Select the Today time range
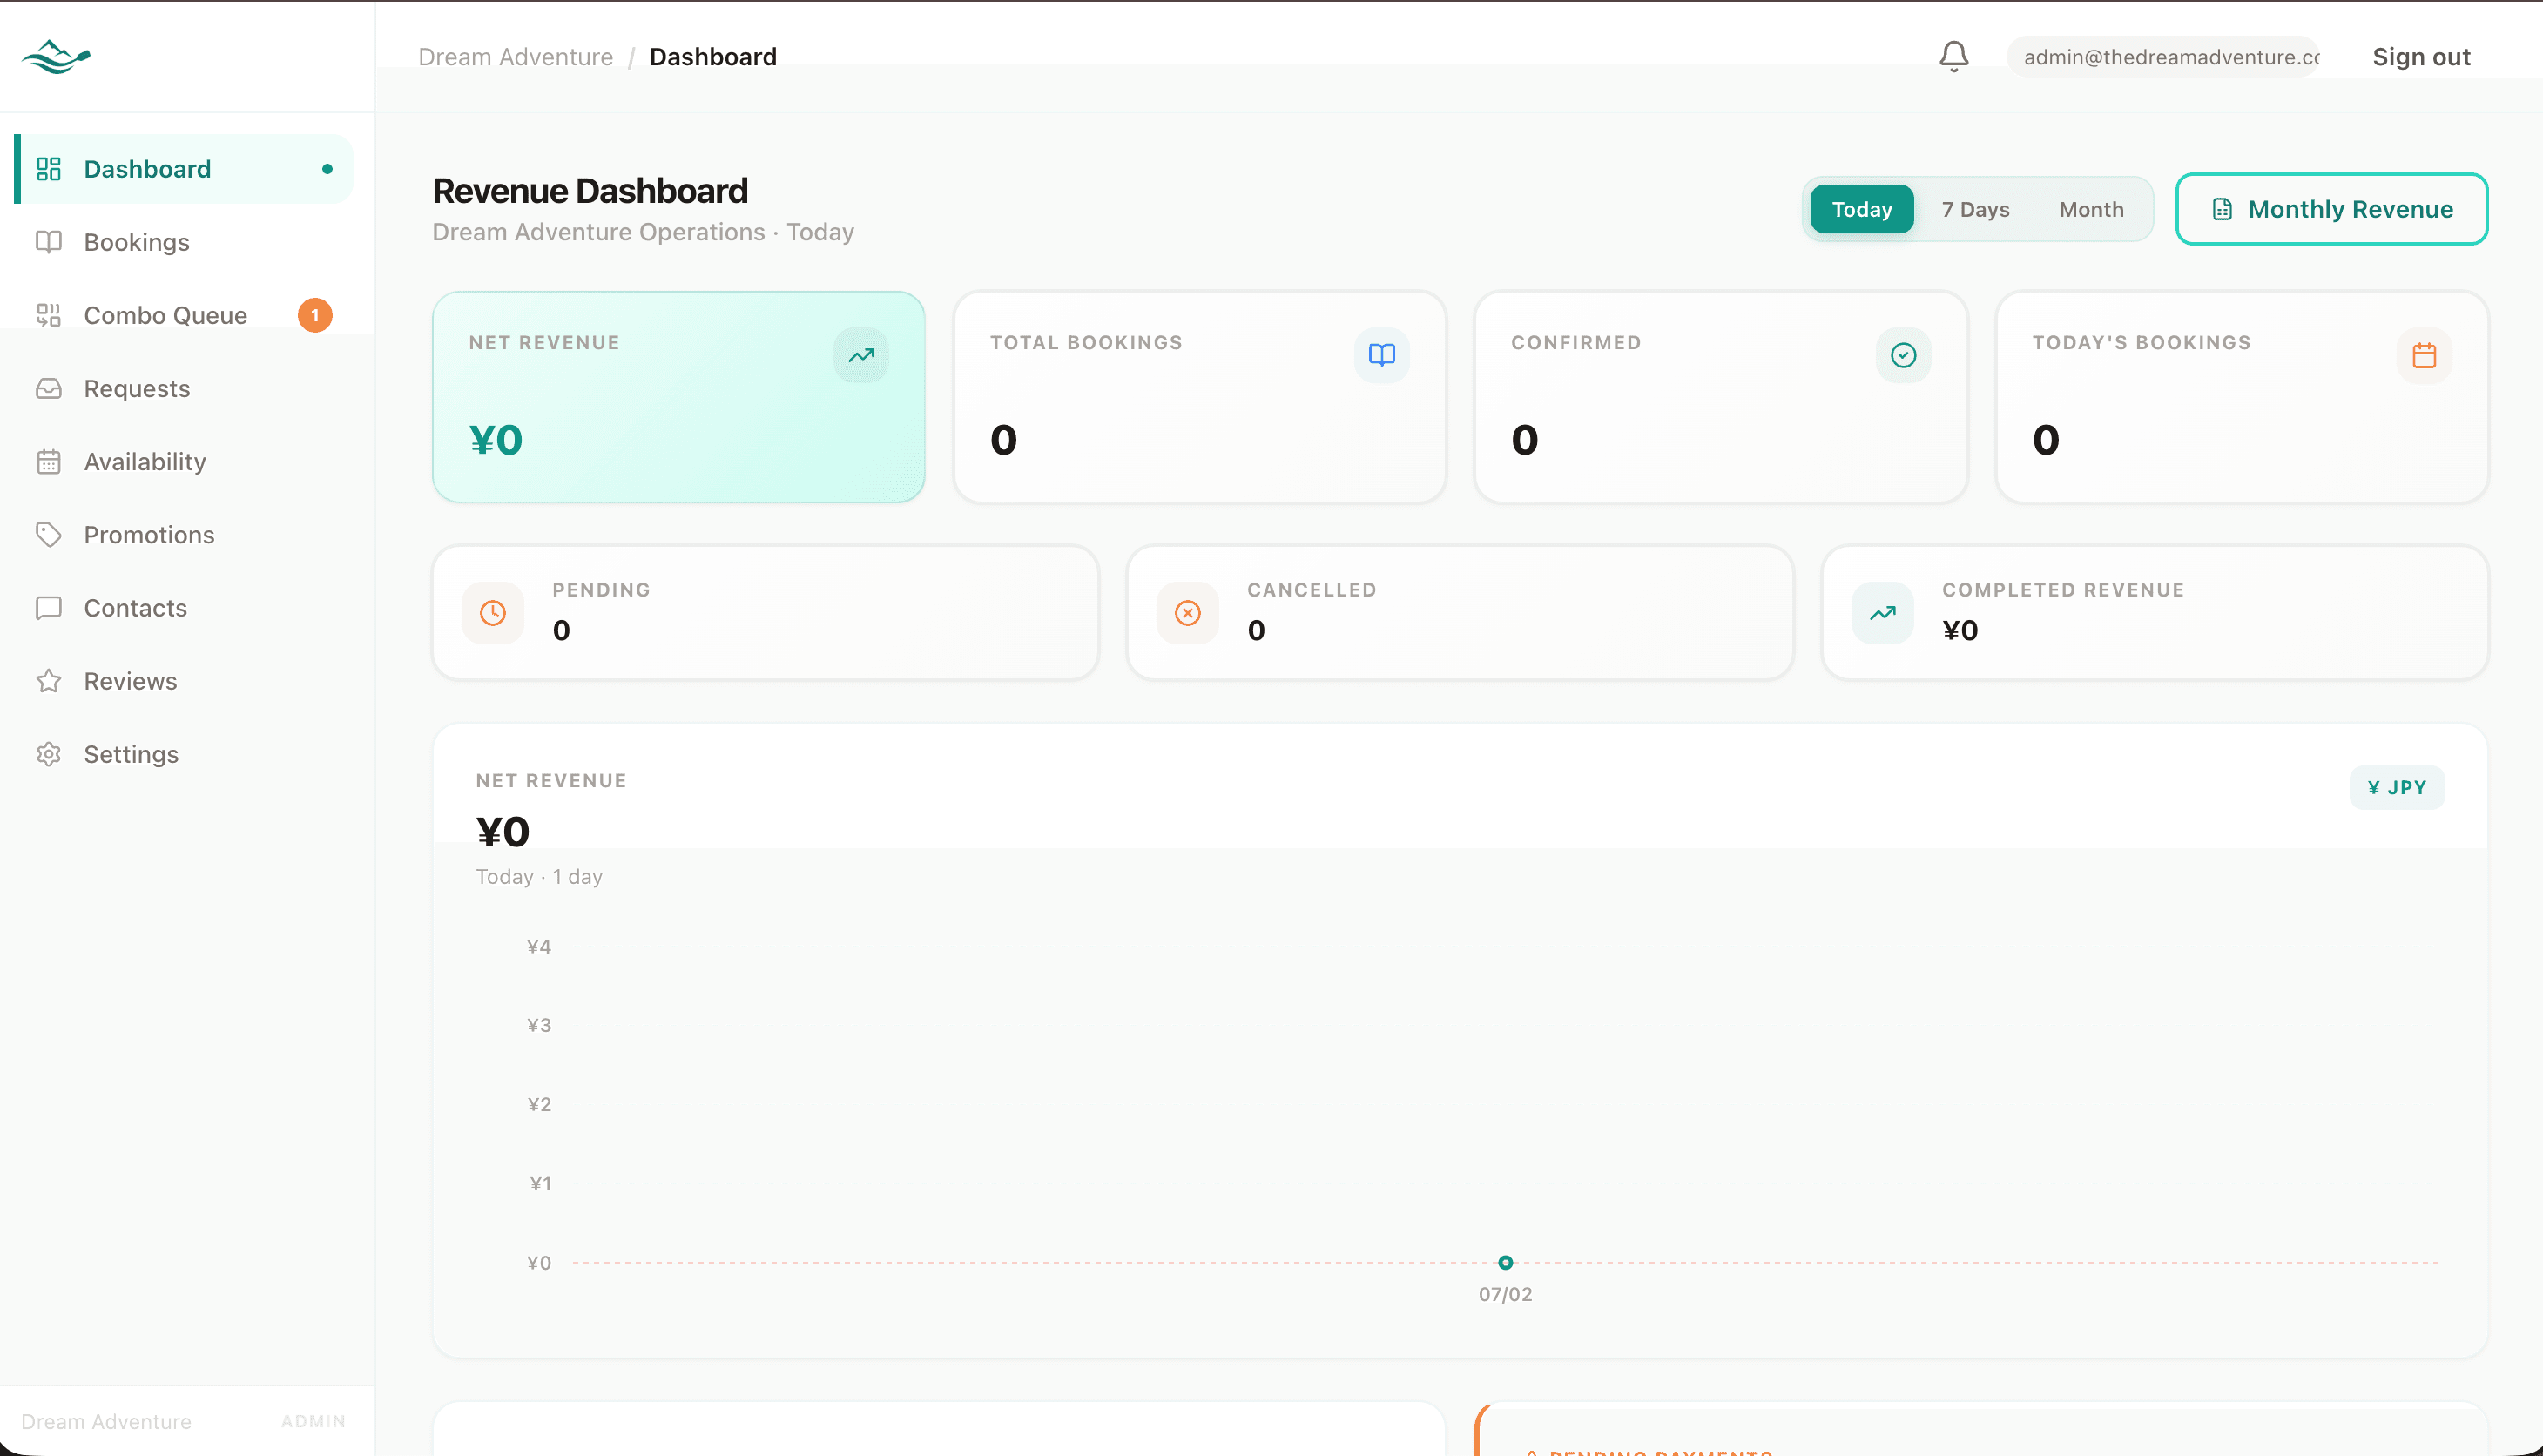The image size is (2543, 1456). coord(1862,209)
